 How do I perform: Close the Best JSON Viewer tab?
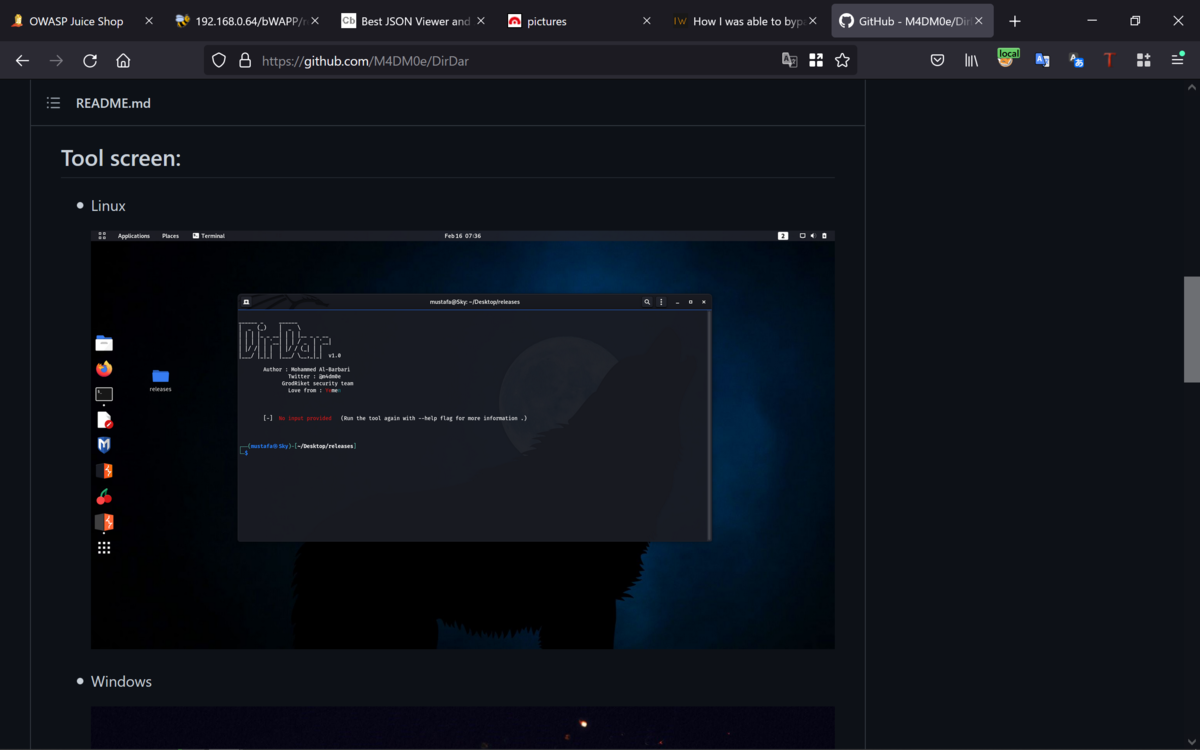(480, 21)
